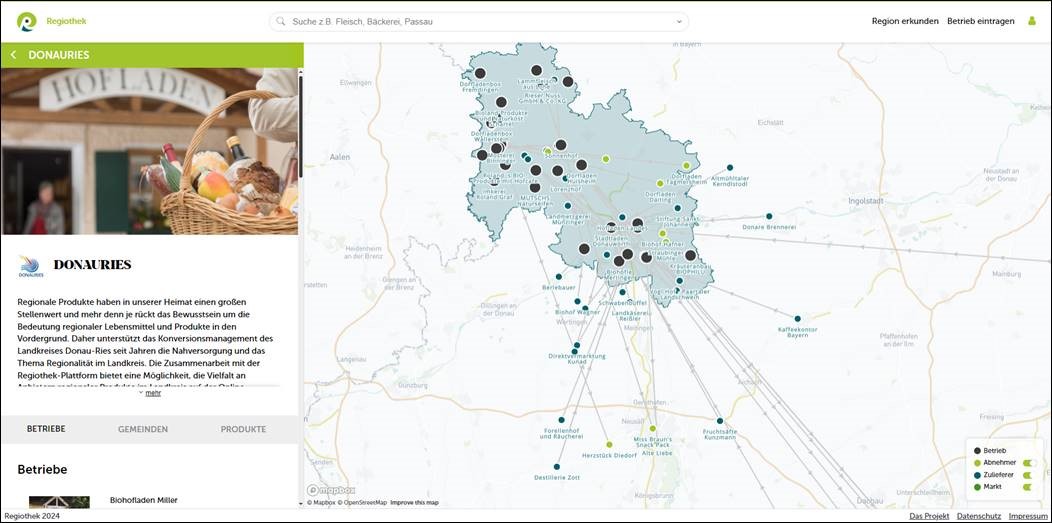Image resolution: width=1052 pixels, height=523 pixels.
Task: Click the 'Regiothek 2024' footer text
Action: (x=30, y=516)
